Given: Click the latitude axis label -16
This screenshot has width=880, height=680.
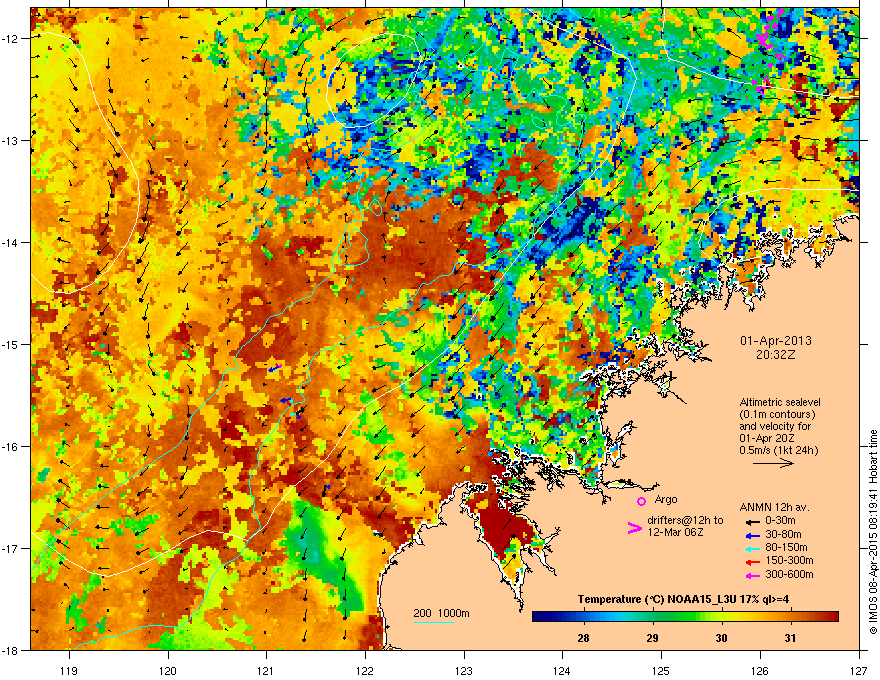Looking at the screenshot, I should tap(11, 447).
